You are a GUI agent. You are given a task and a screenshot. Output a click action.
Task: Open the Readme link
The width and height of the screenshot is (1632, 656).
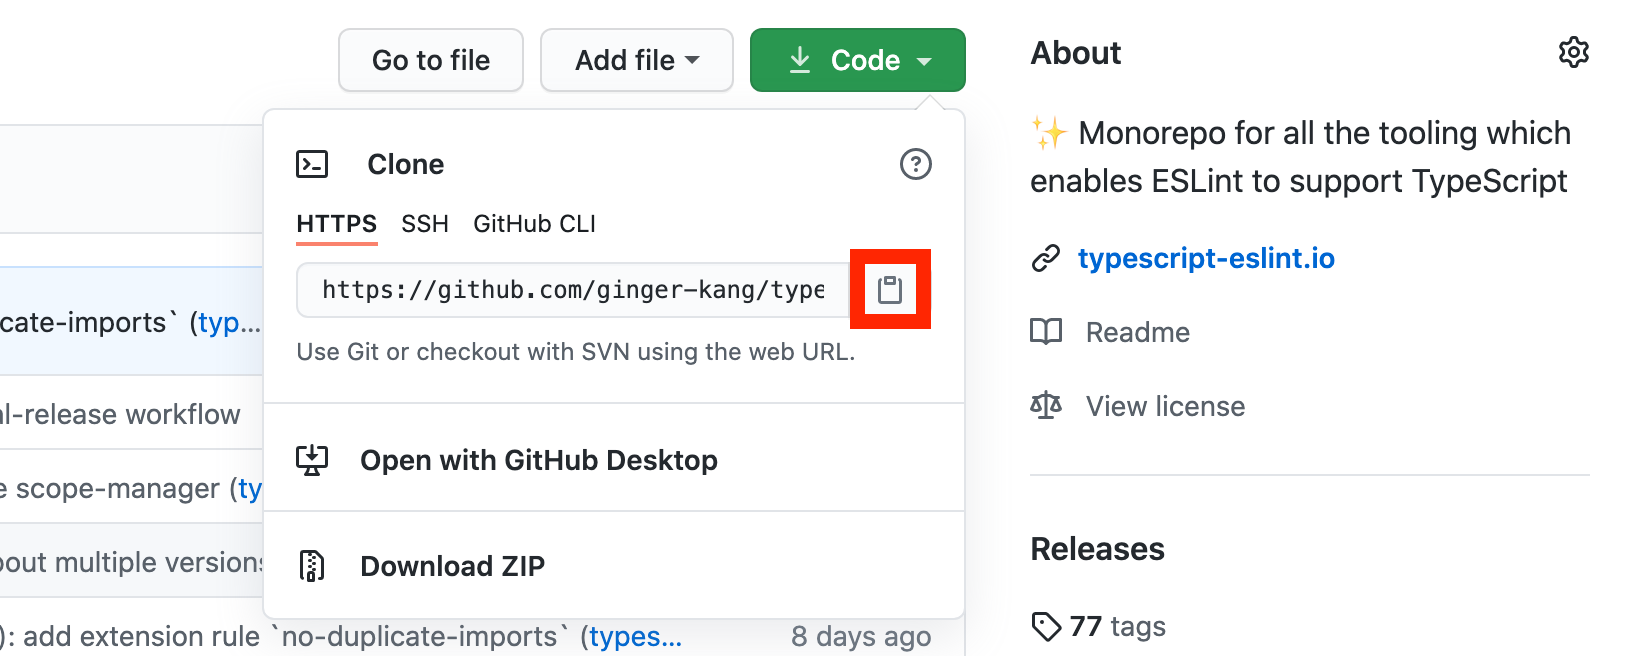click(x=1138, y=332)
